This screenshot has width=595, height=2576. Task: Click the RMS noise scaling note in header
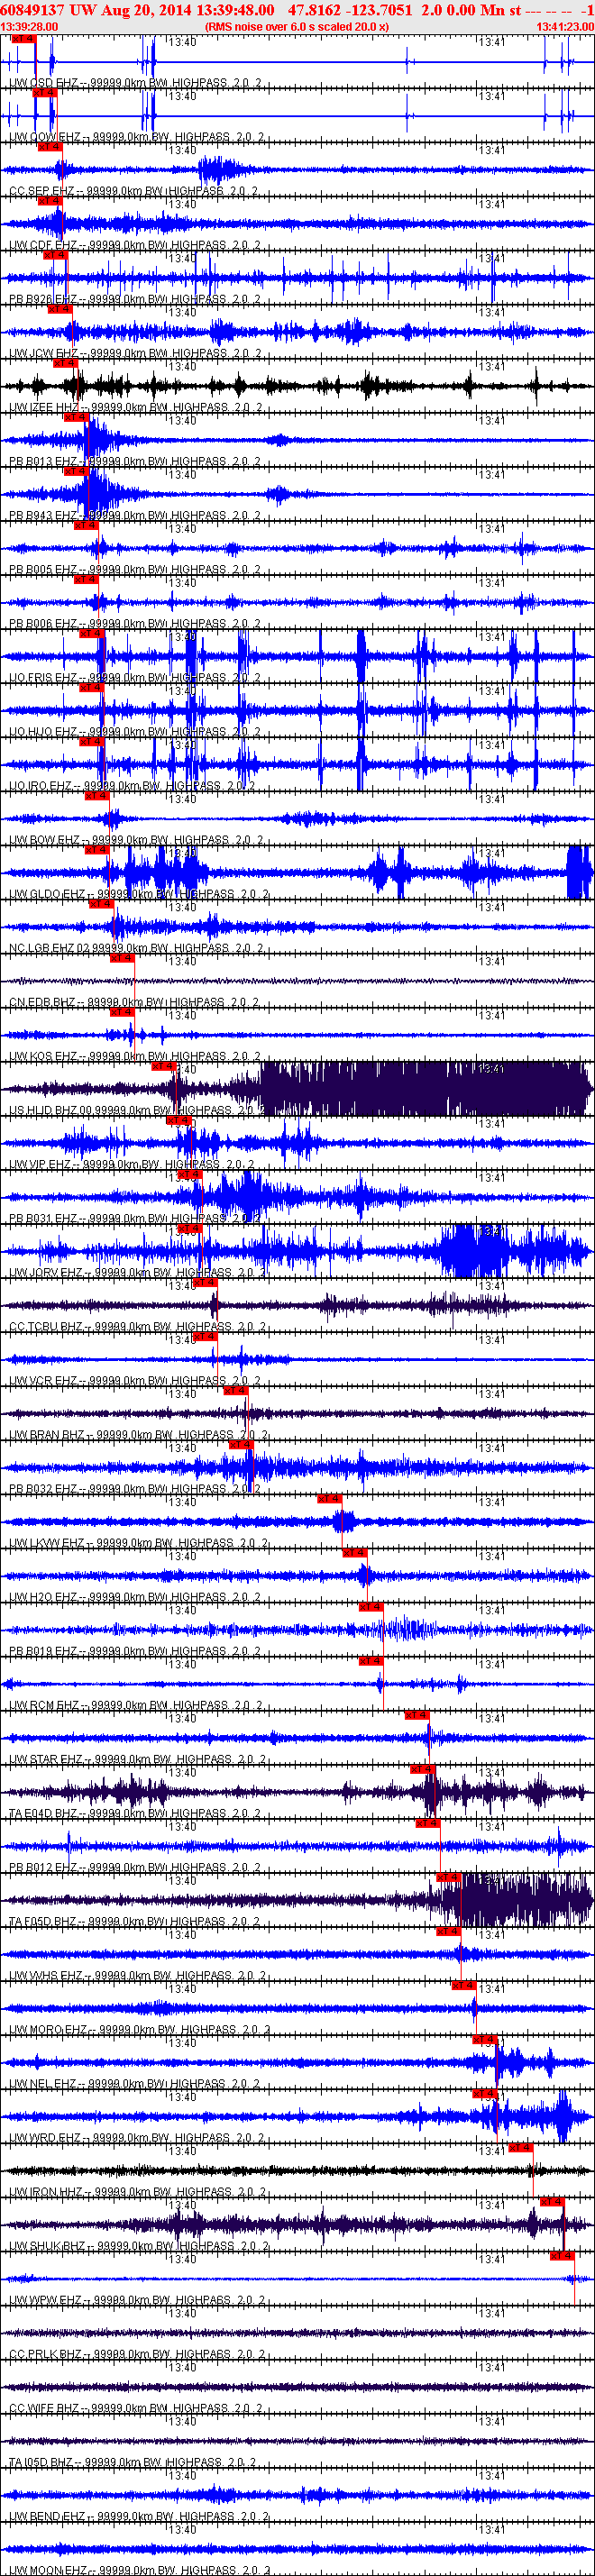click(296, 27)
